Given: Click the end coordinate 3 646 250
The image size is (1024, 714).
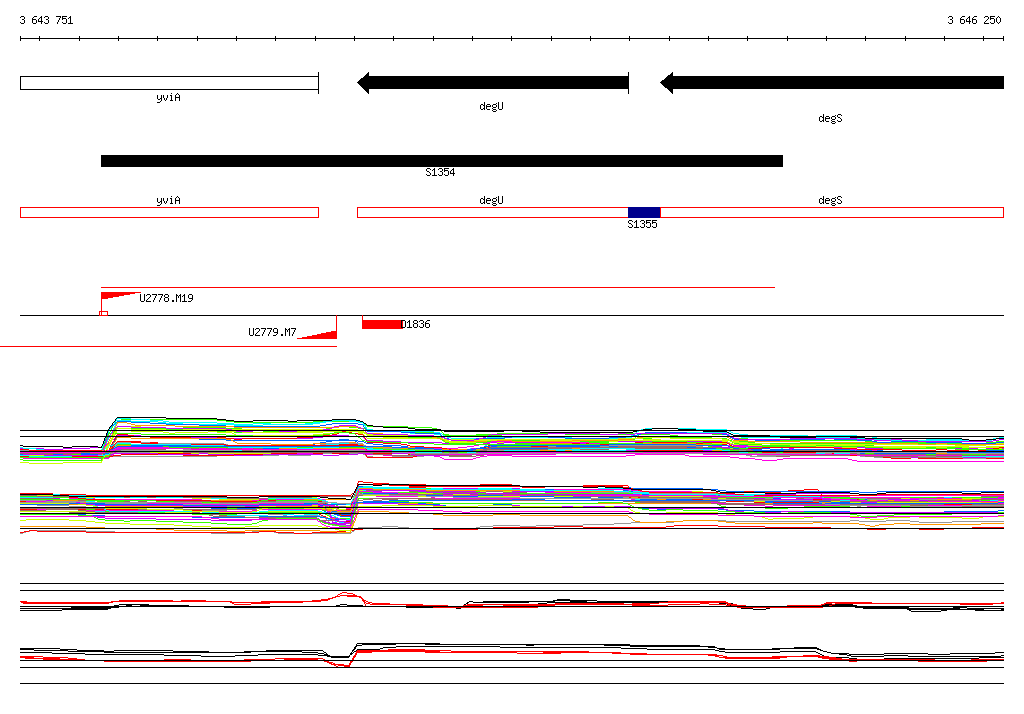Looking at the screenshot, I should point(974,20).
